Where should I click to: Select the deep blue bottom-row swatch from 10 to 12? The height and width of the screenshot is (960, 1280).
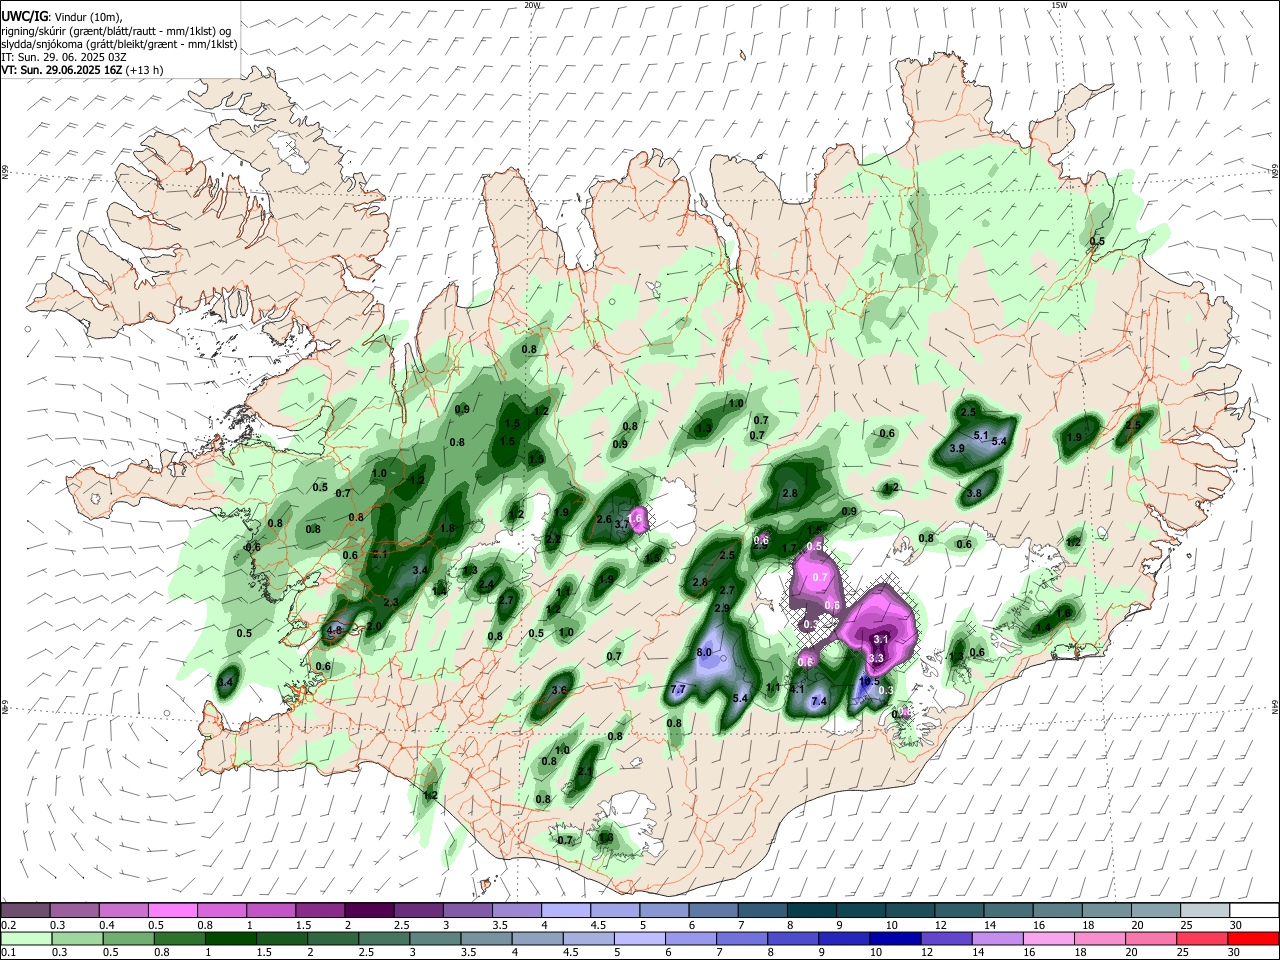(x=895, y=939)
